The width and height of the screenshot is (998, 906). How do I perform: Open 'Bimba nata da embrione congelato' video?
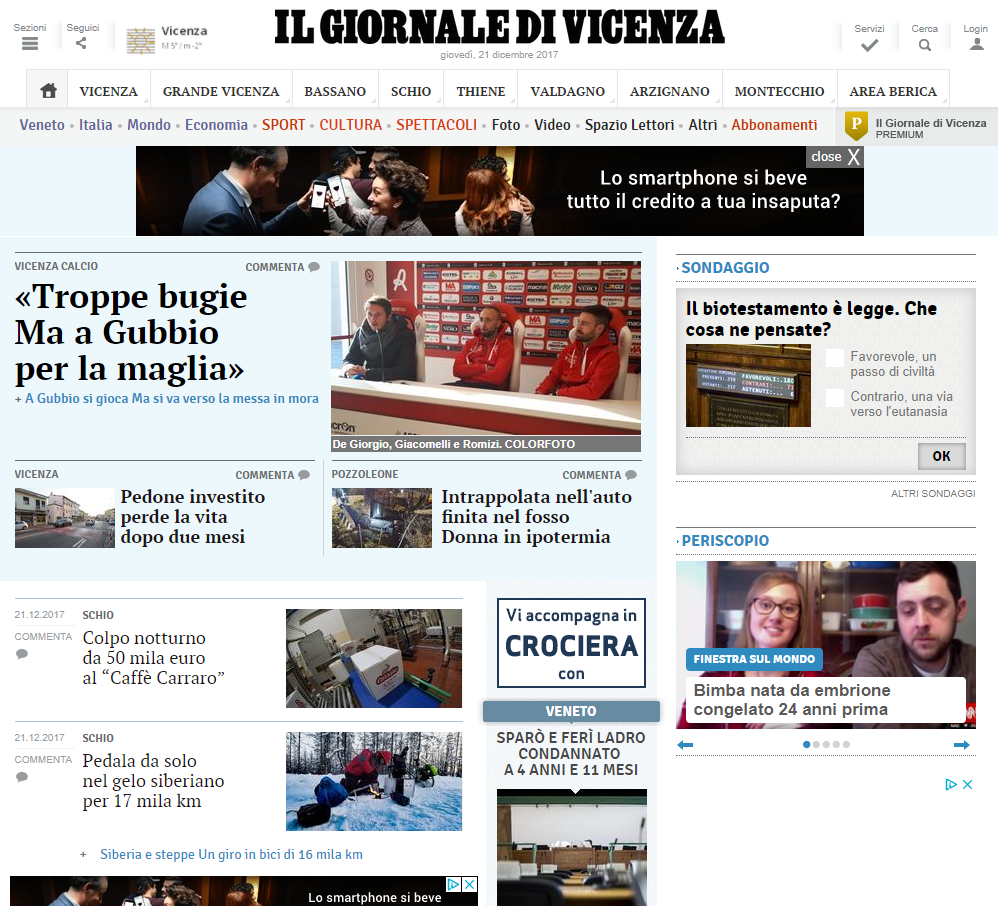791,700
